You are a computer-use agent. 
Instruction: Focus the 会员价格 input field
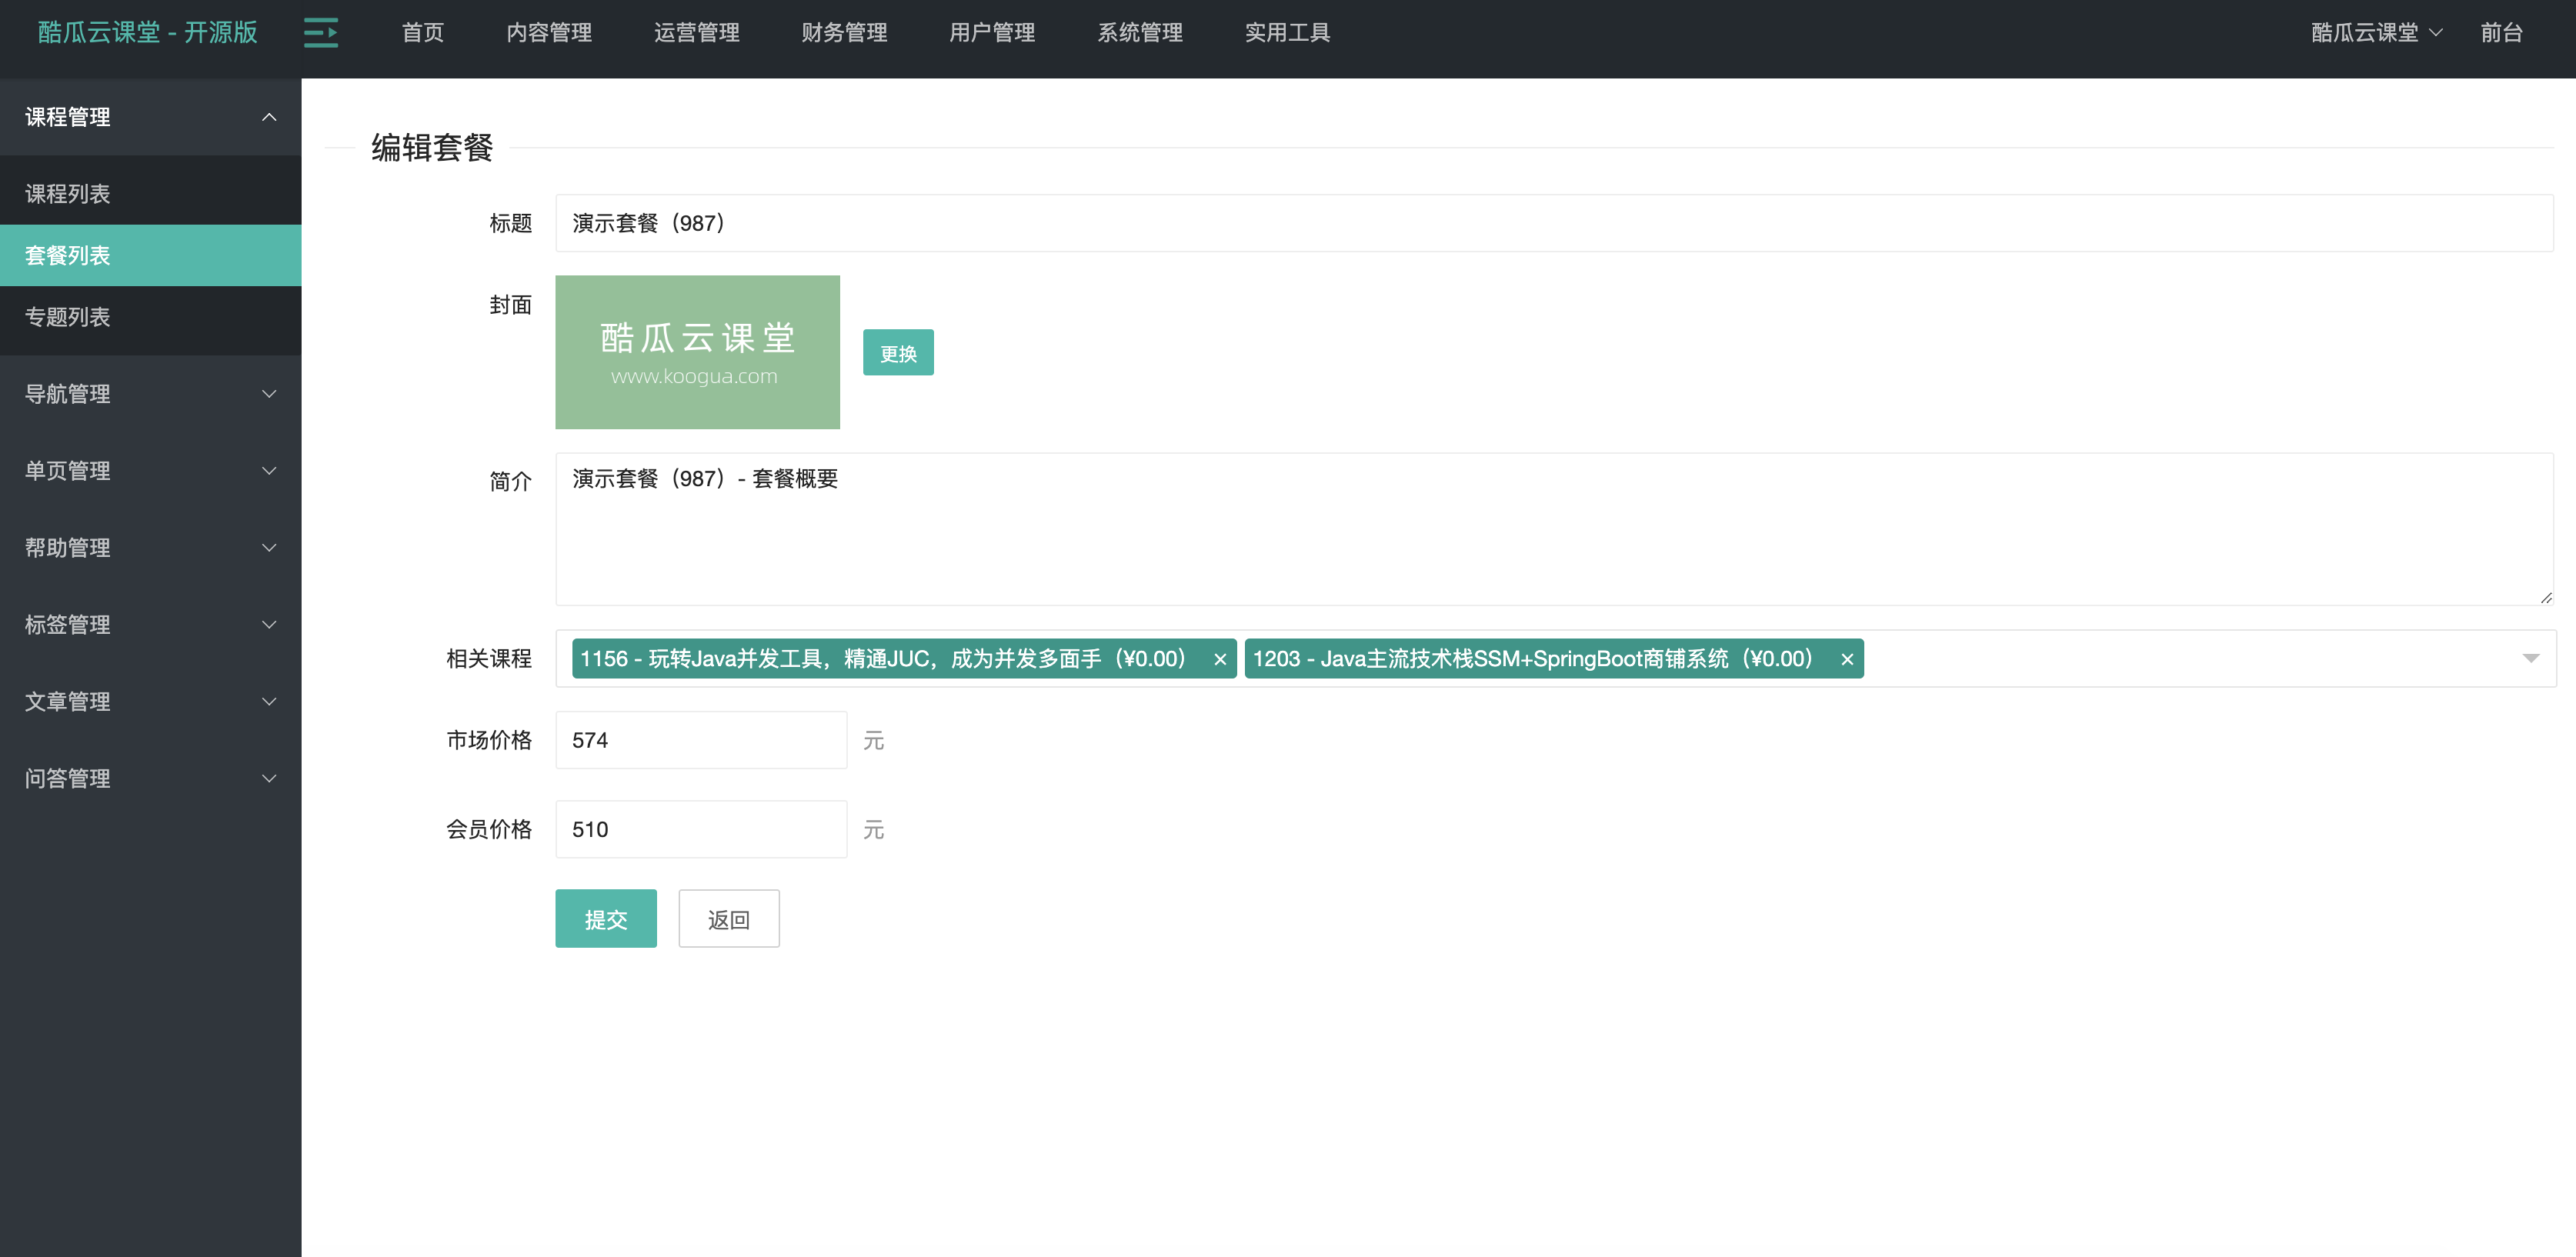[701, 830]
